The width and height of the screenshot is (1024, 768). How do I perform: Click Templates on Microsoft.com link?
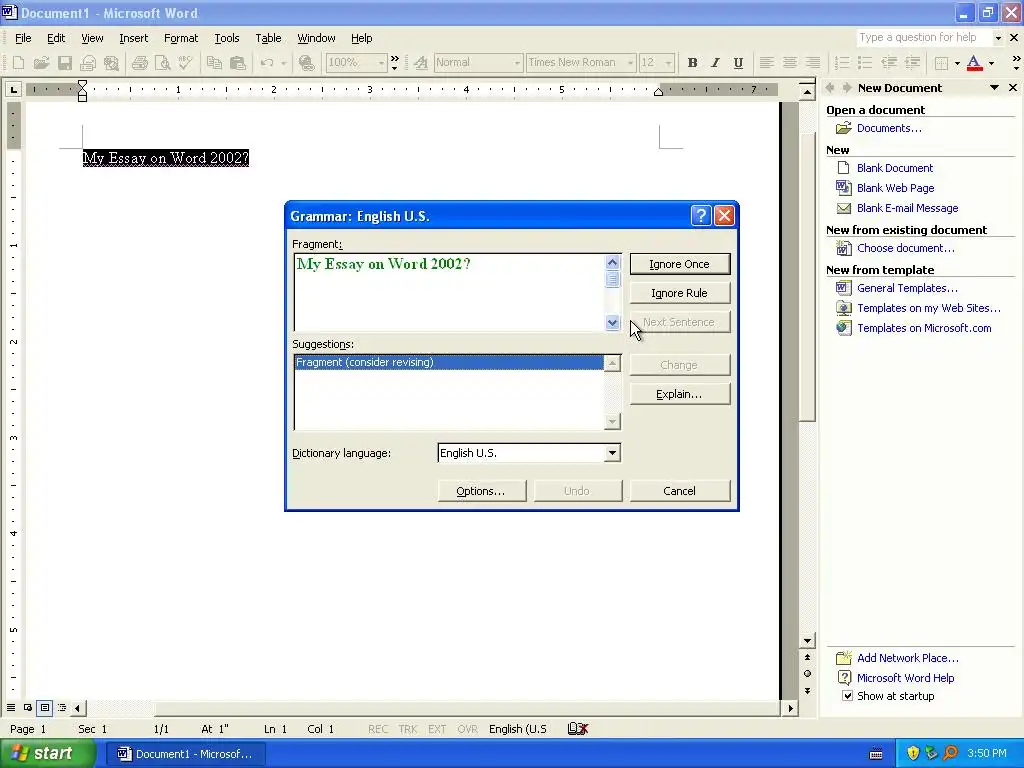coord(924,328)
